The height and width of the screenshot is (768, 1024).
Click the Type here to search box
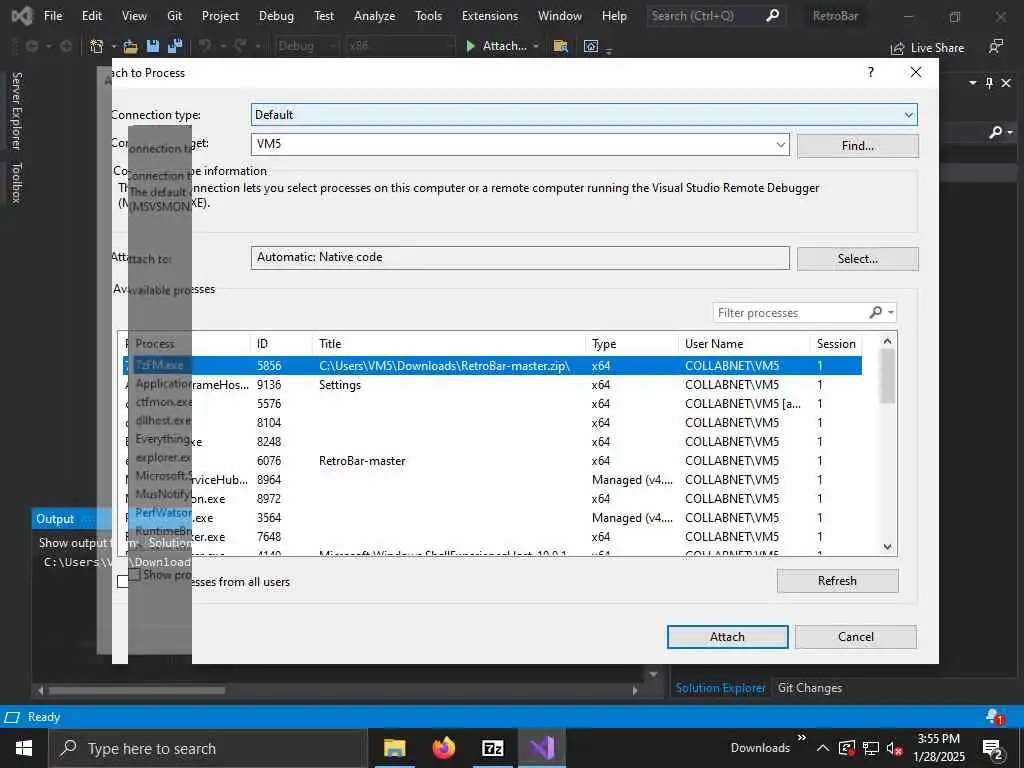coord(208,748)
